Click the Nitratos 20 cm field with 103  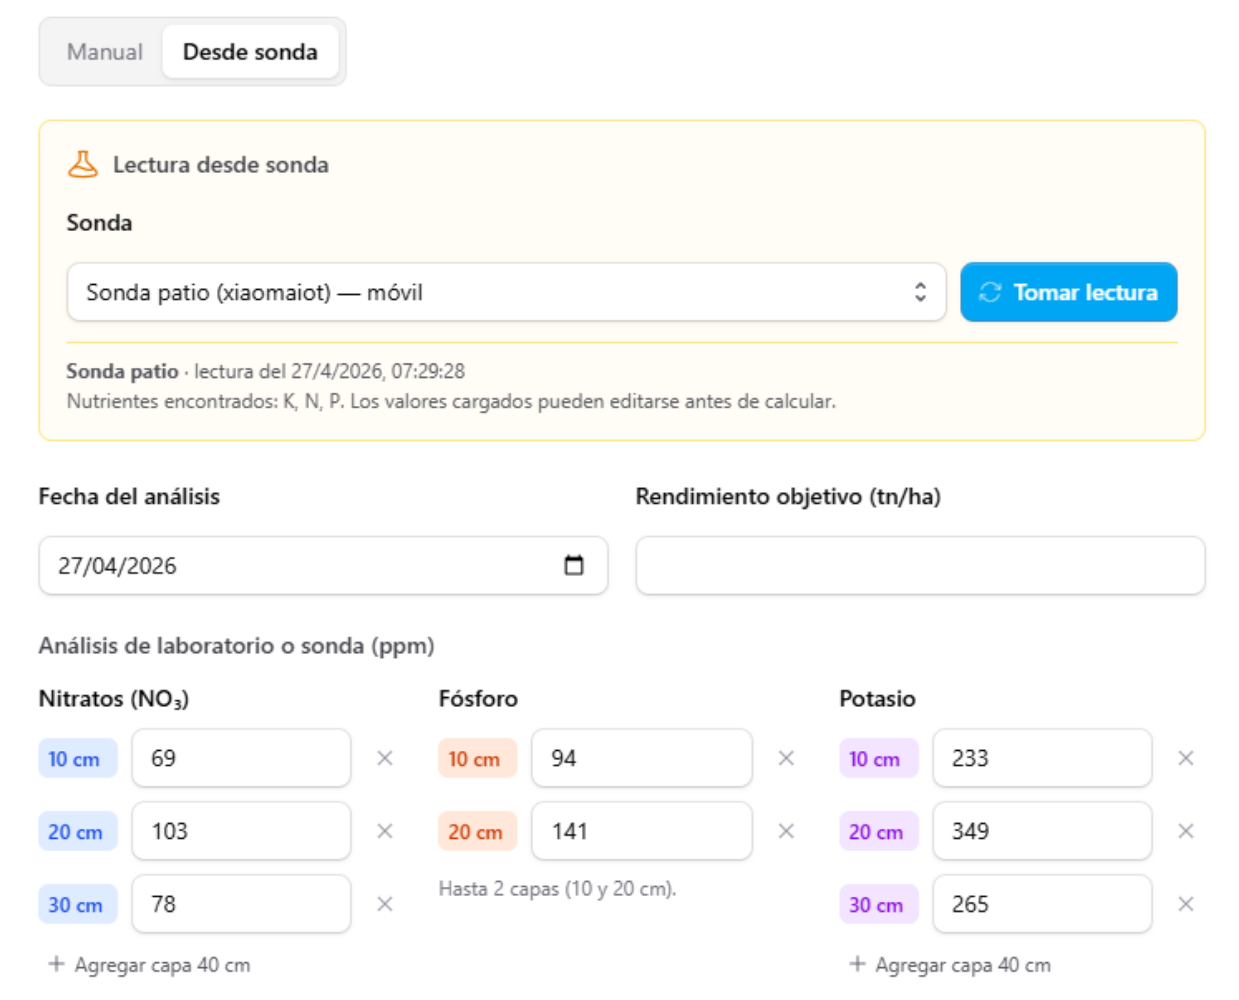coord(241,831)
